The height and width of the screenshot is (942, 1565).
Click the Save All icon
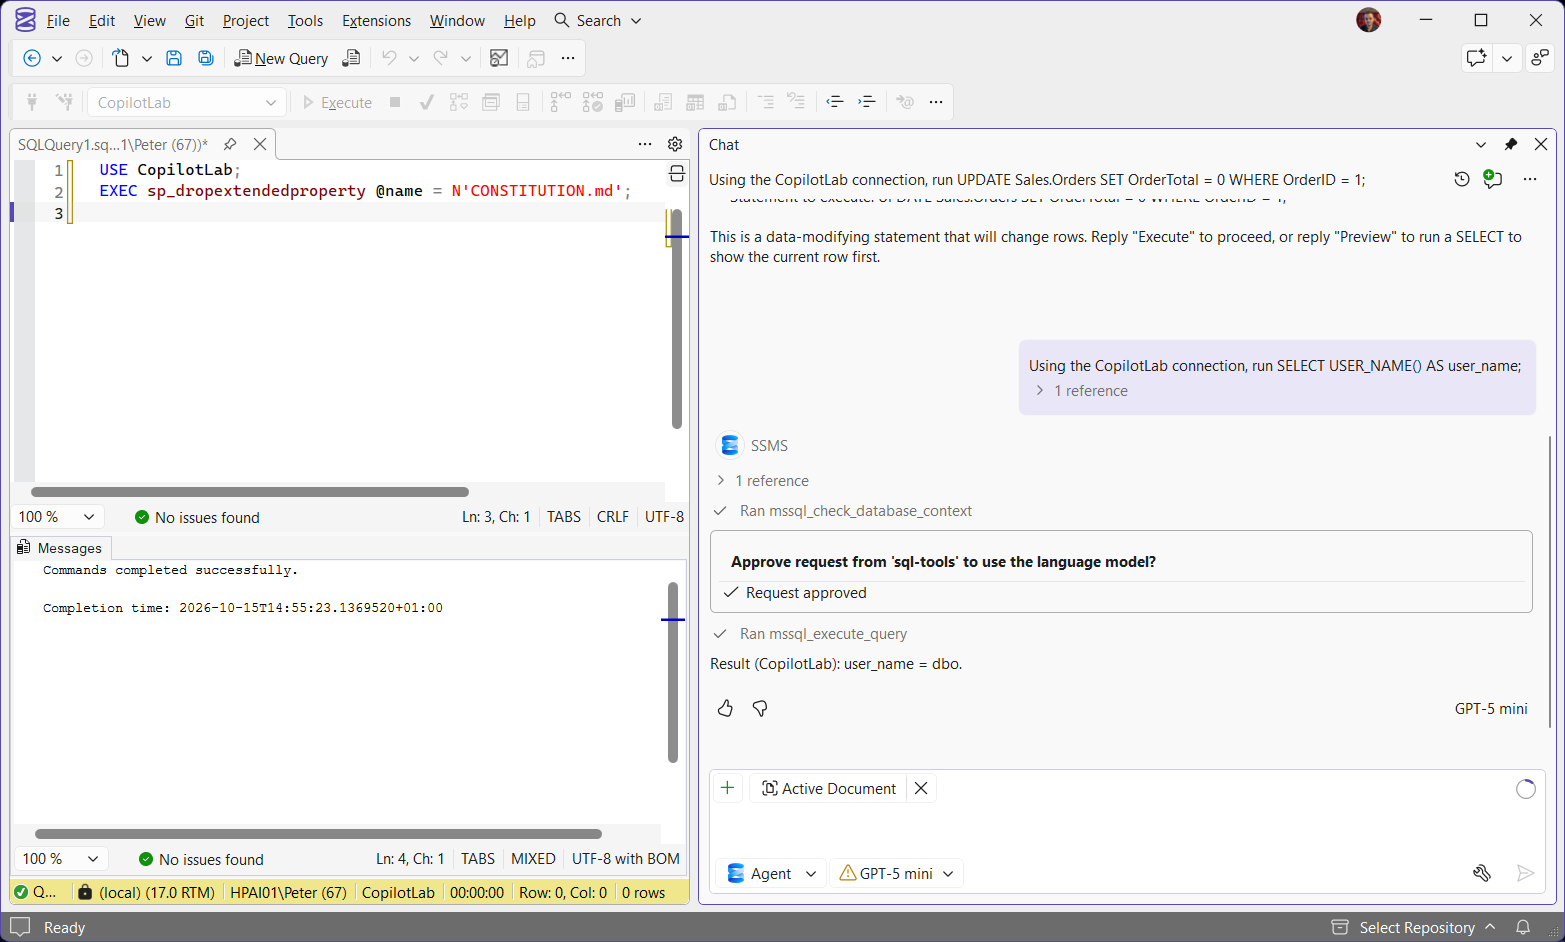coord(206,58)
